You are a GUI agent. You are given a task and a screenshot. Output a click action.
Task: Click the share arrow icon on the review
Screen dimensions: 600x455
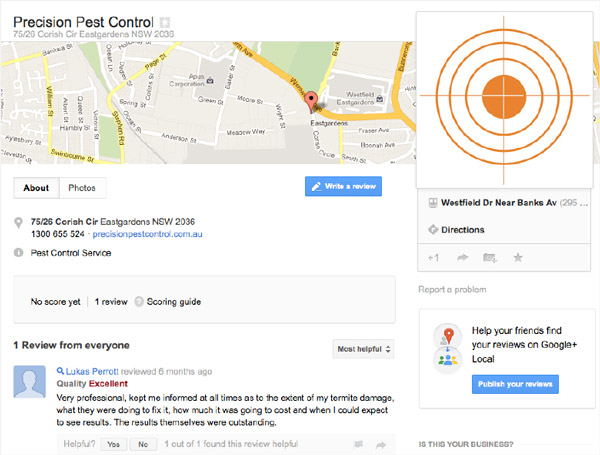[380, 444]
